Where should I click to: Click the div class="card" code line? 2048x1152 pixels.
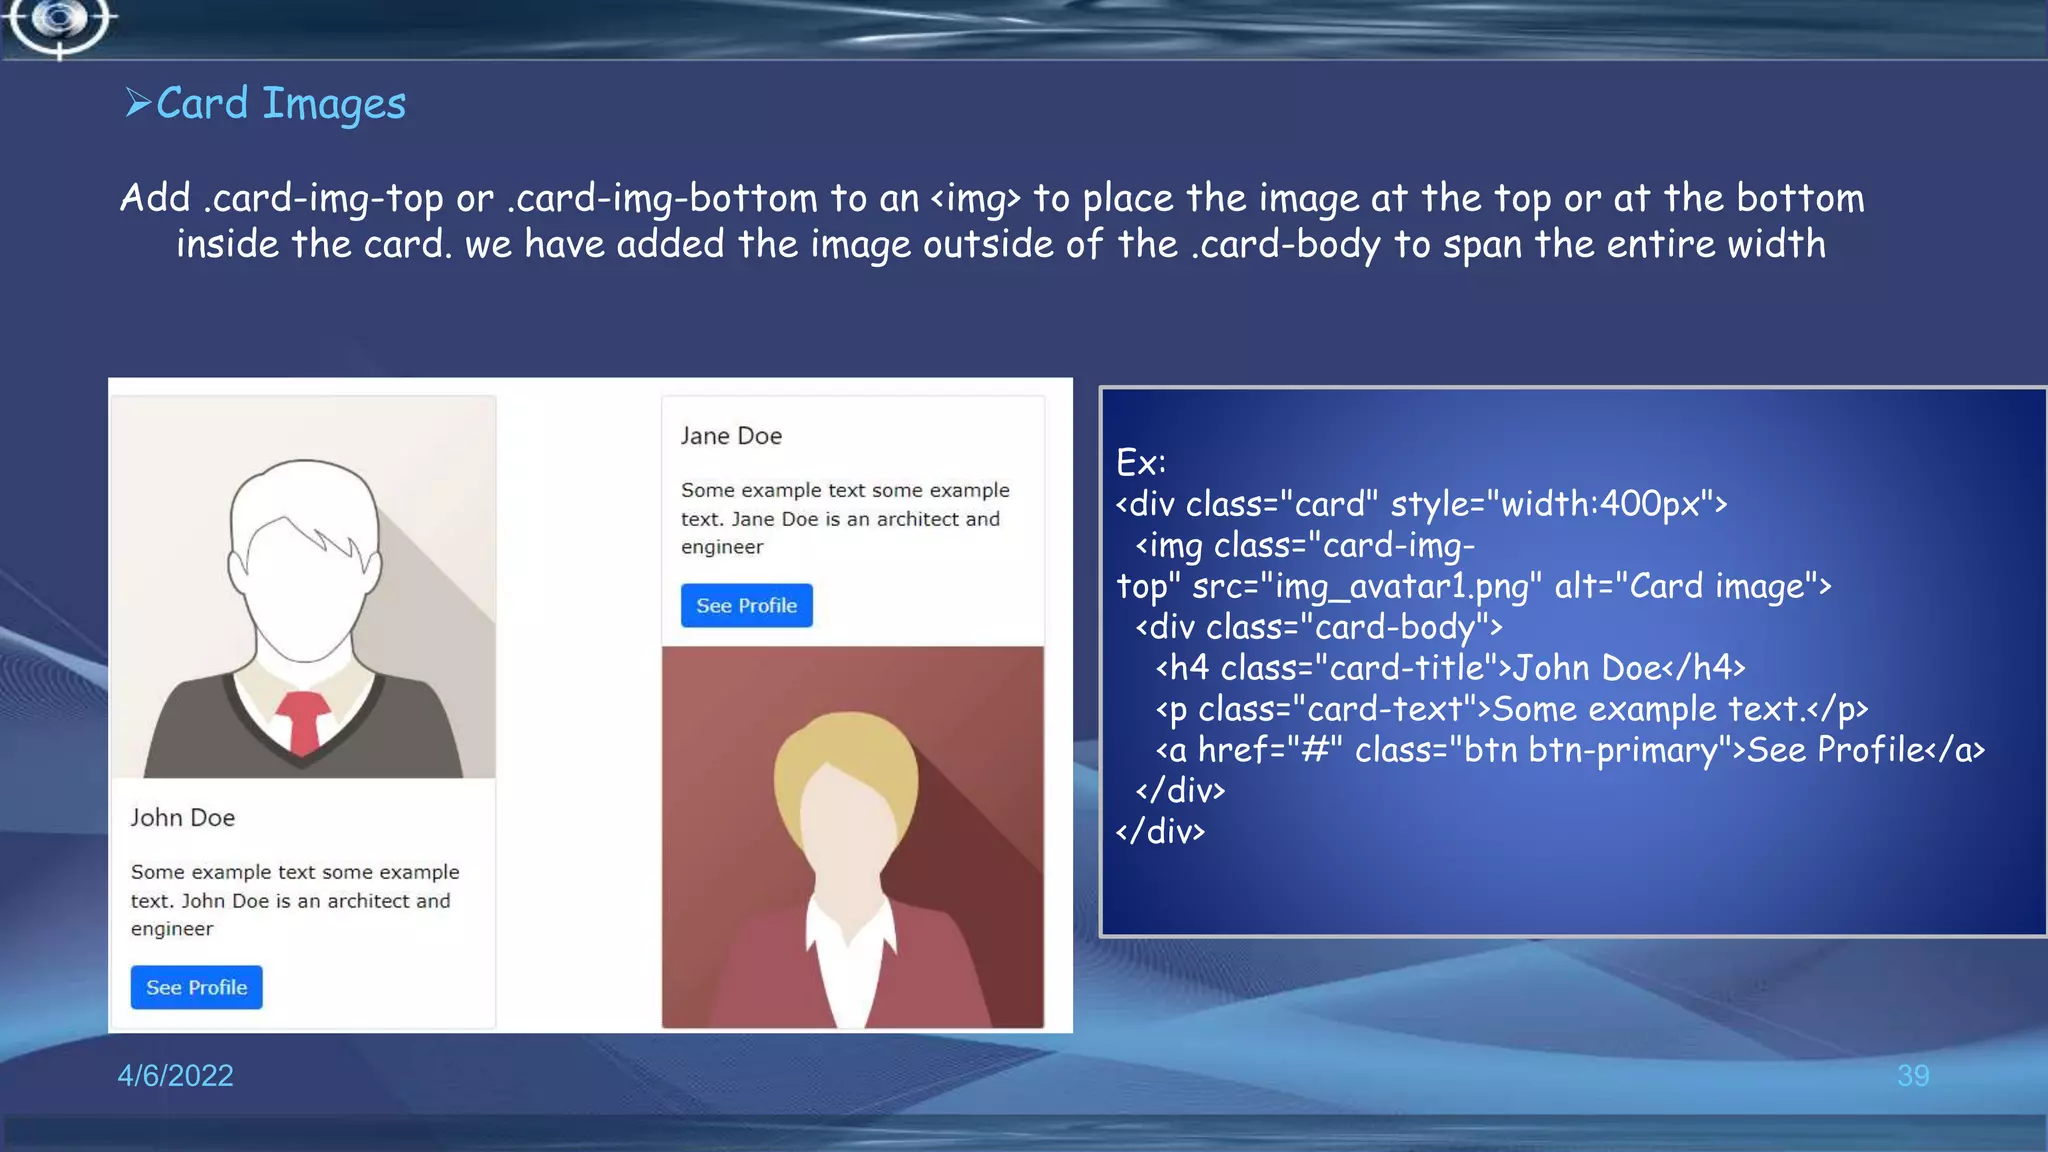point(1421,504)
